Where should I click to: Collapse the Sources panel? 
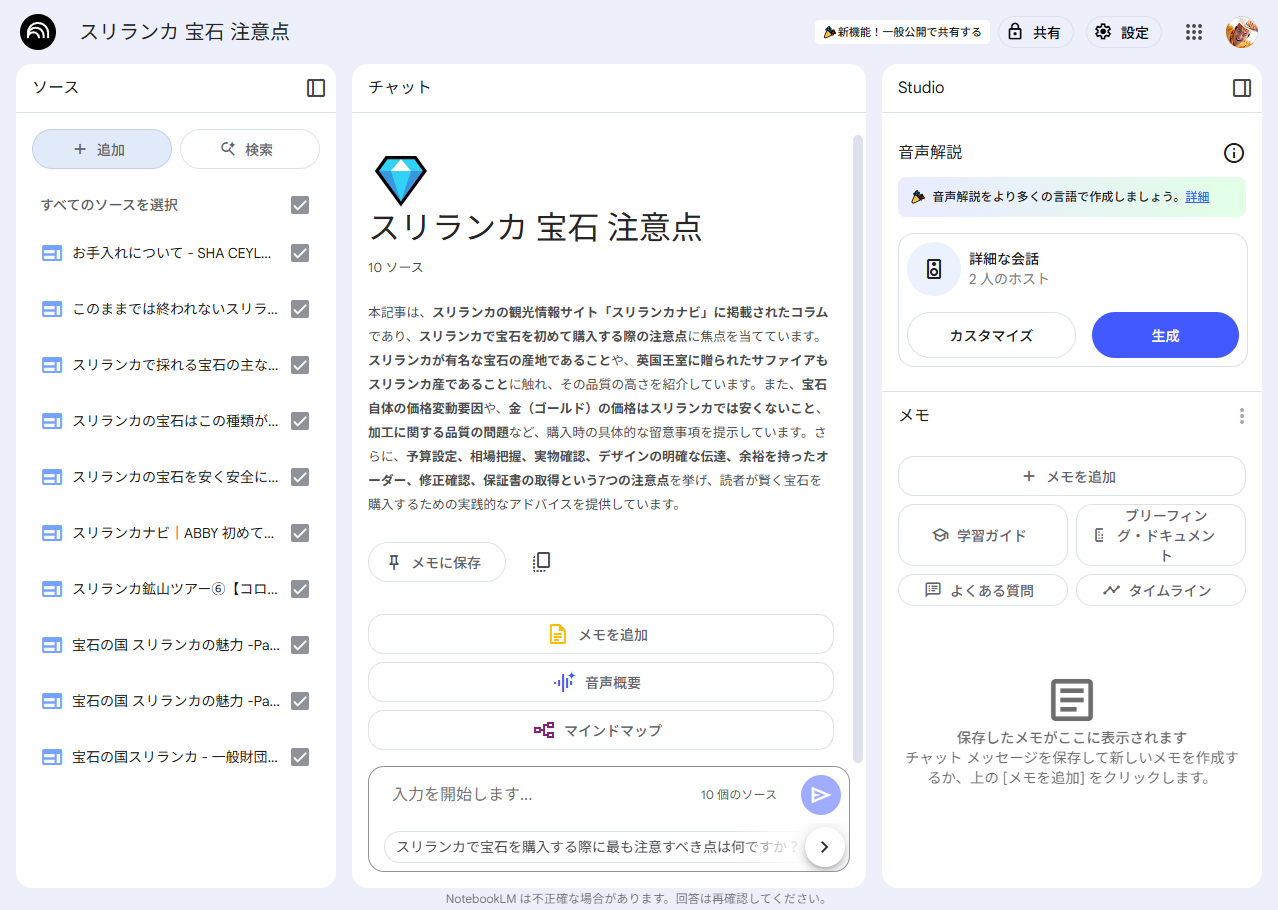tap(316, 88)
